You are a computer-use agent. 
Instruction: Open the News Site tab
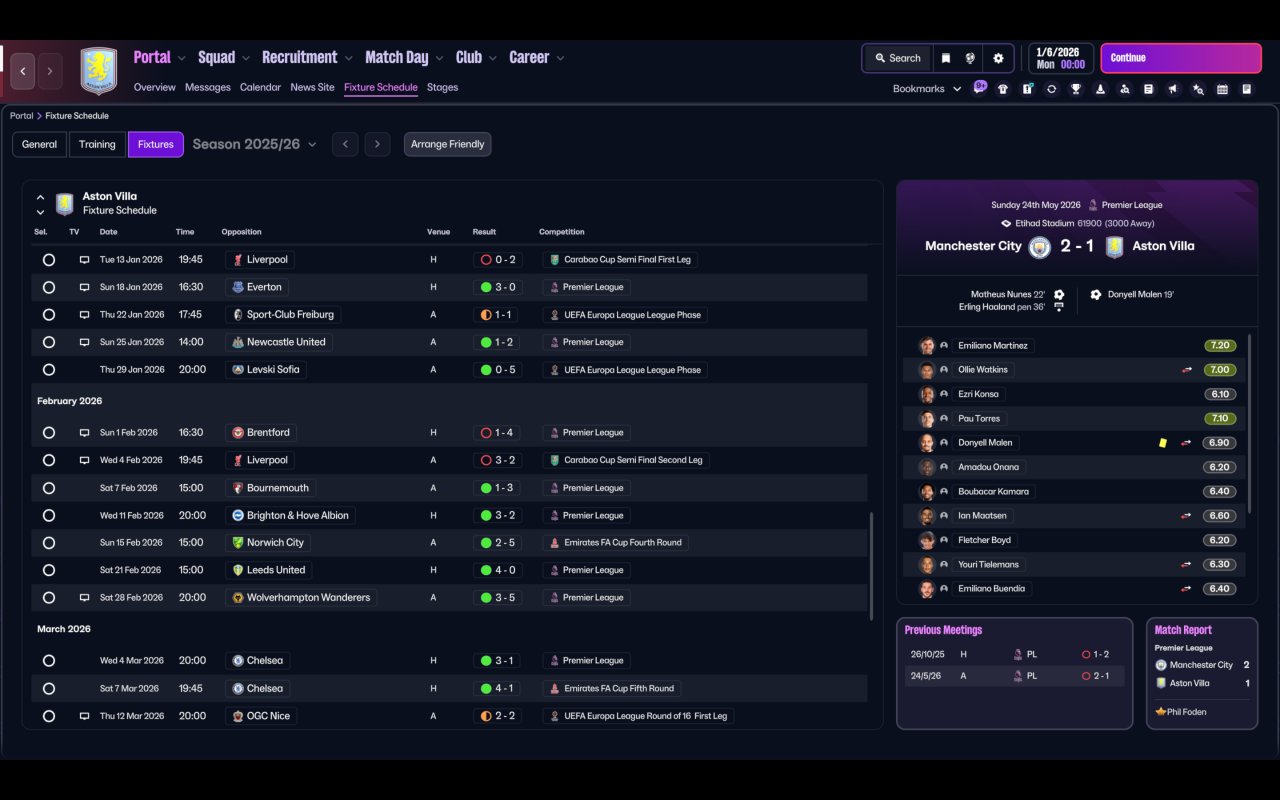click(312, 87)
